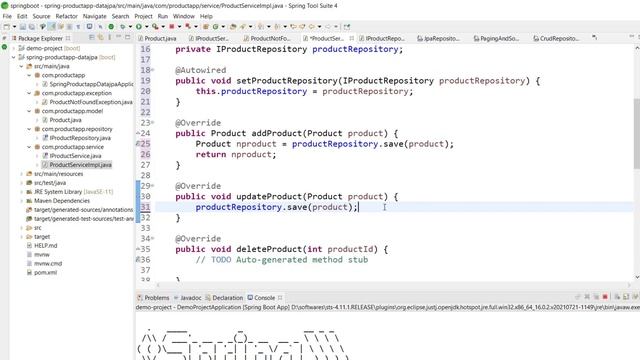Show hidden editor tabs overflow list
Image resolution: width=640 pixels, height=360 pixels.
click(595, 38)
